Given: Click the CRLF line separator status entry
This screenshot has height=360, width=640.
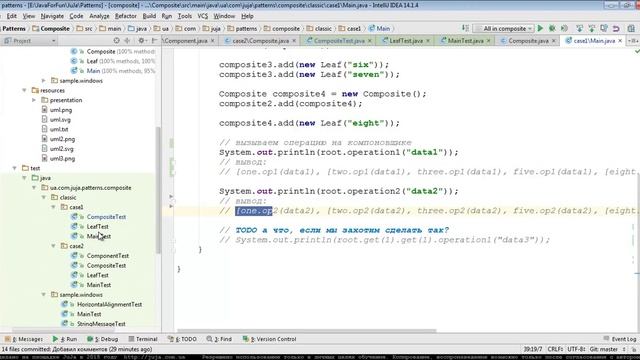Looking at the screenshot, I should point(555,349).
